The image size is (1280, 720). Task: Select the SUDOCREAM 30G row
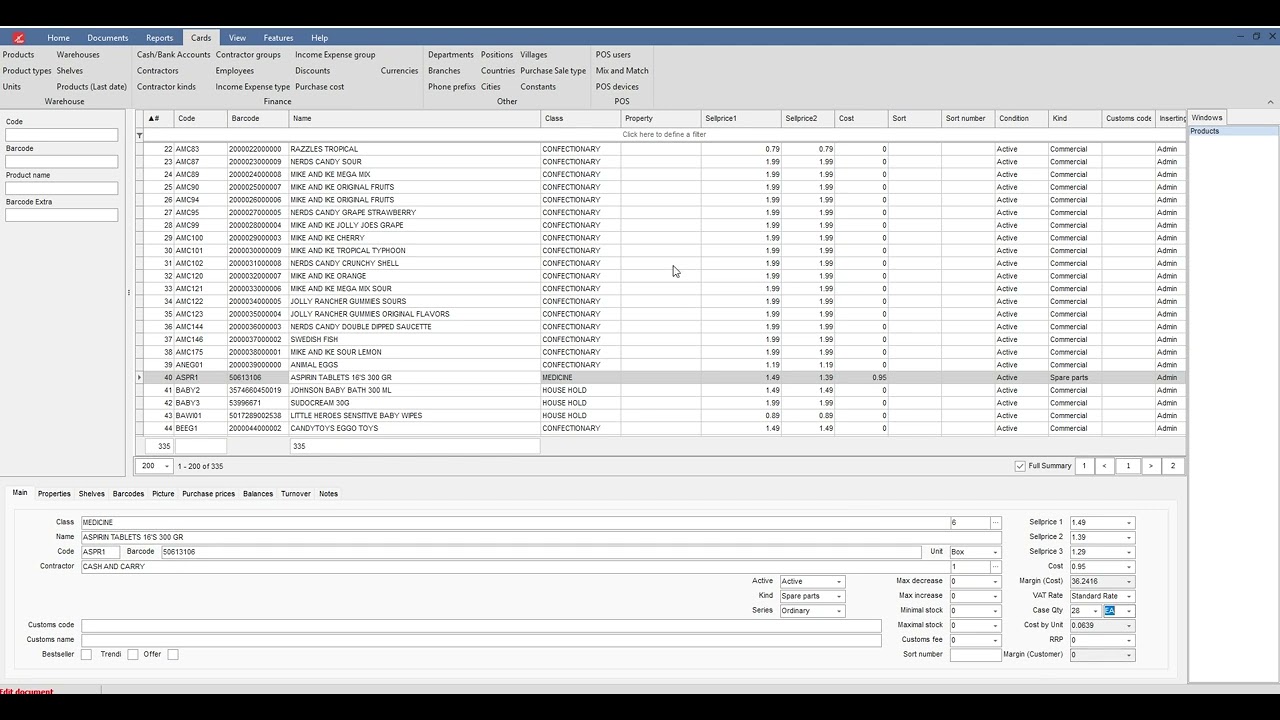[660, 403]
